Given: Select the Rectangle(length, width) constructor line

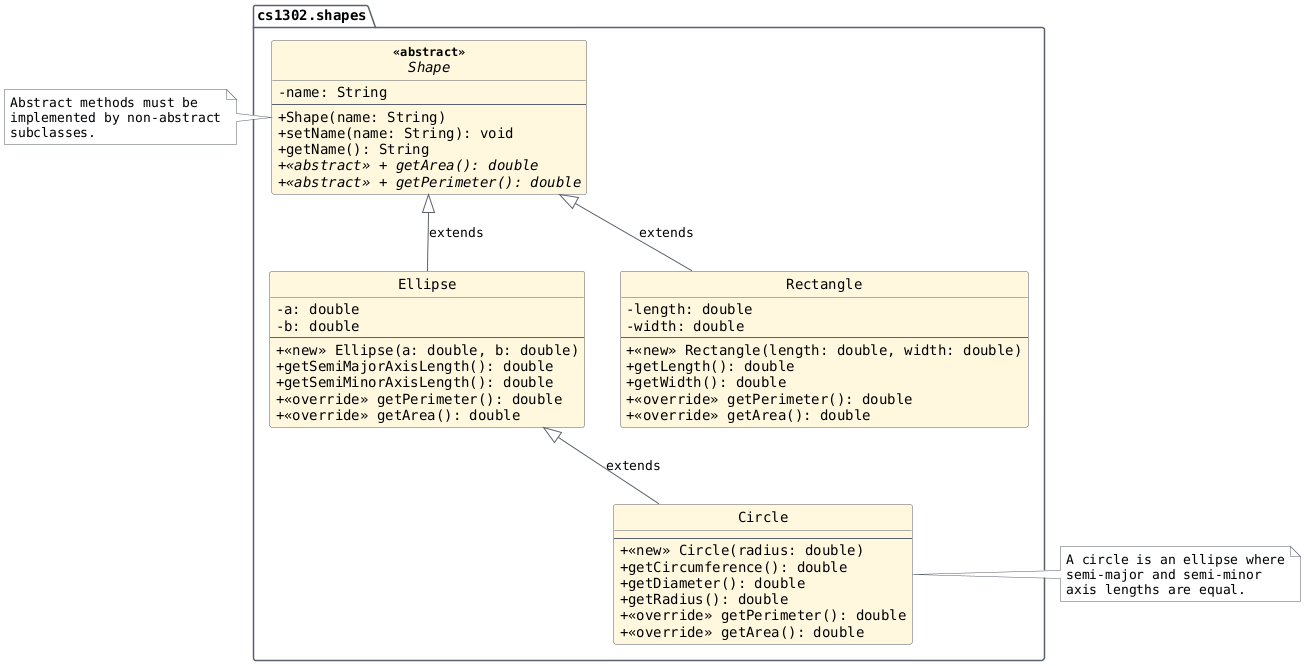Looking at the screenshot, I should 824,350.
